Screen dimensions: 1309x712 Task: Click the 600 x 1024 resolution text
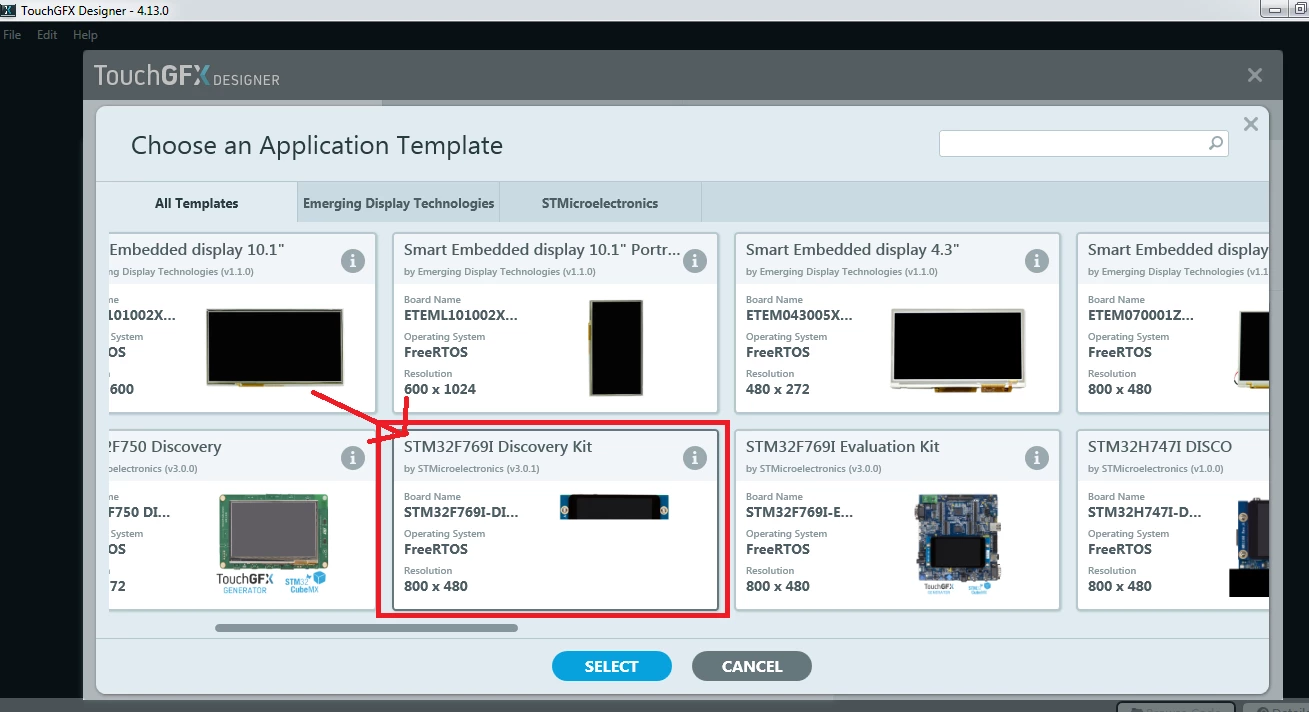(440, 389)
